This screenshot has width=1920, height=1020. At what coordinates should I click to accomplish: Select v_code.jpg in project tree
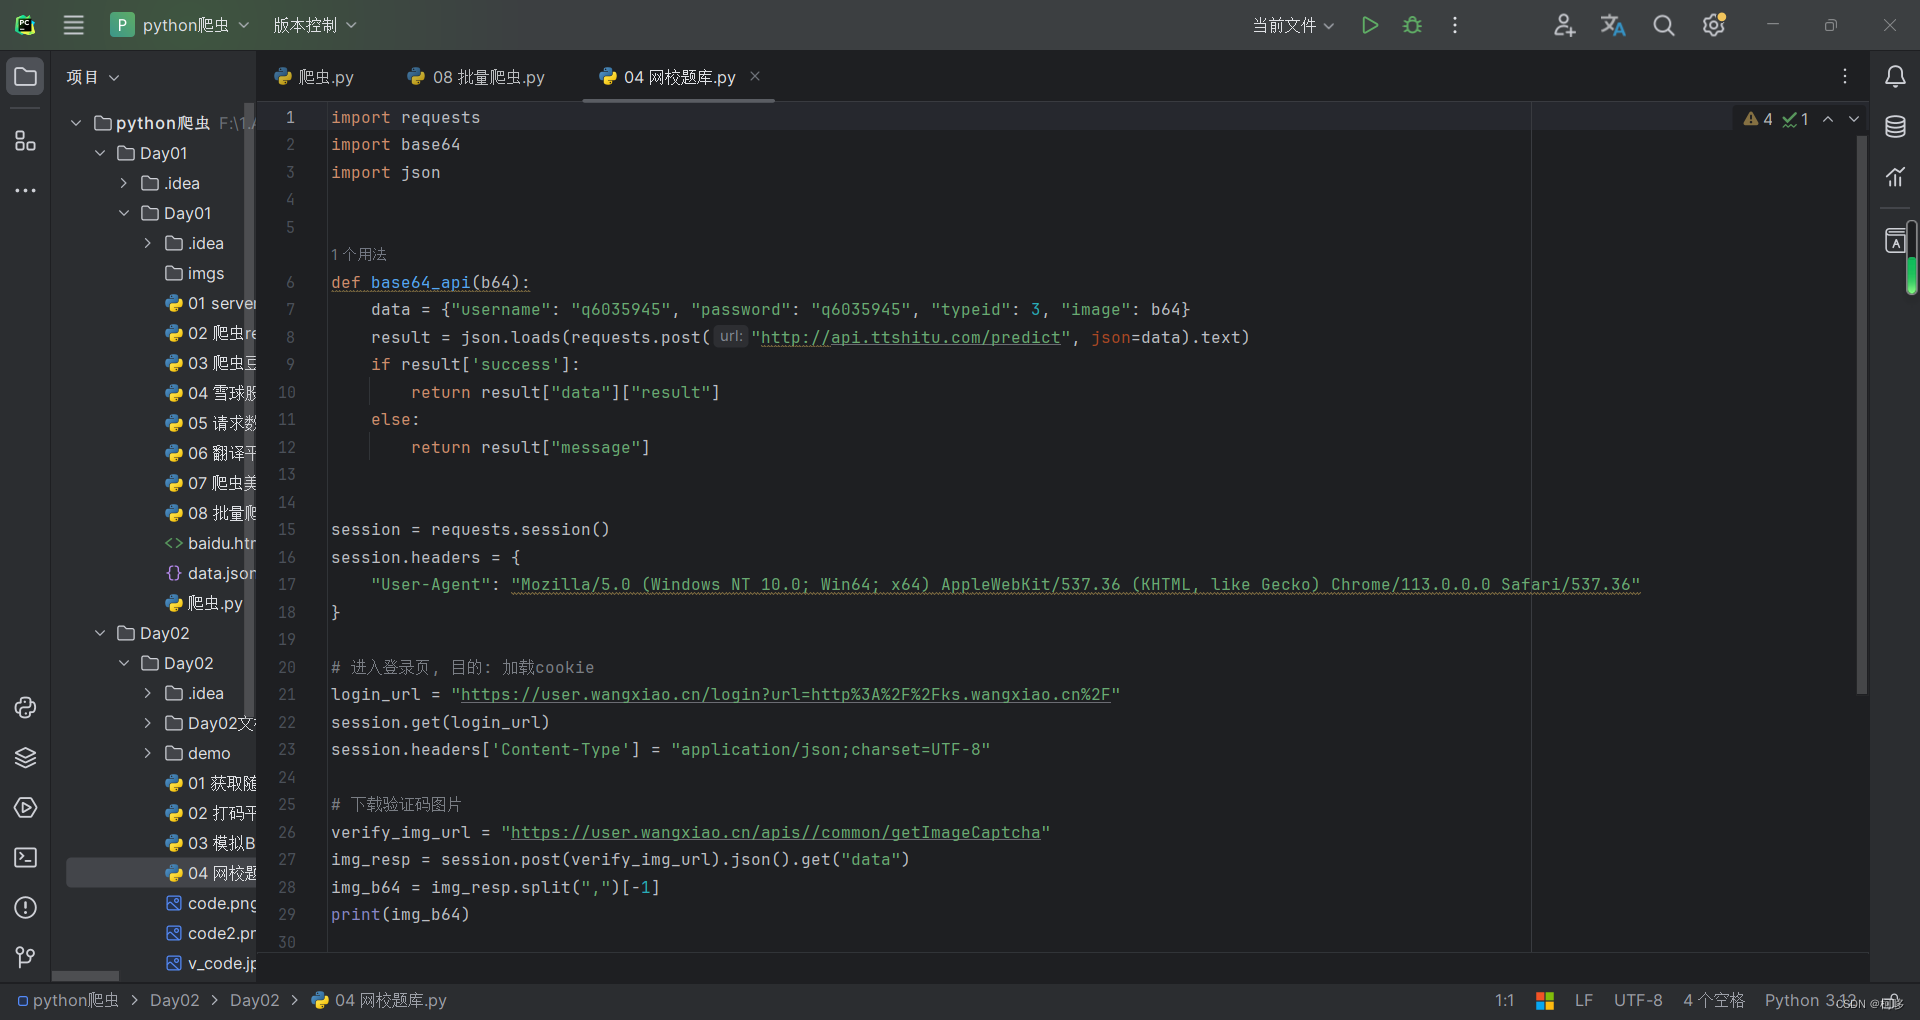210,963
